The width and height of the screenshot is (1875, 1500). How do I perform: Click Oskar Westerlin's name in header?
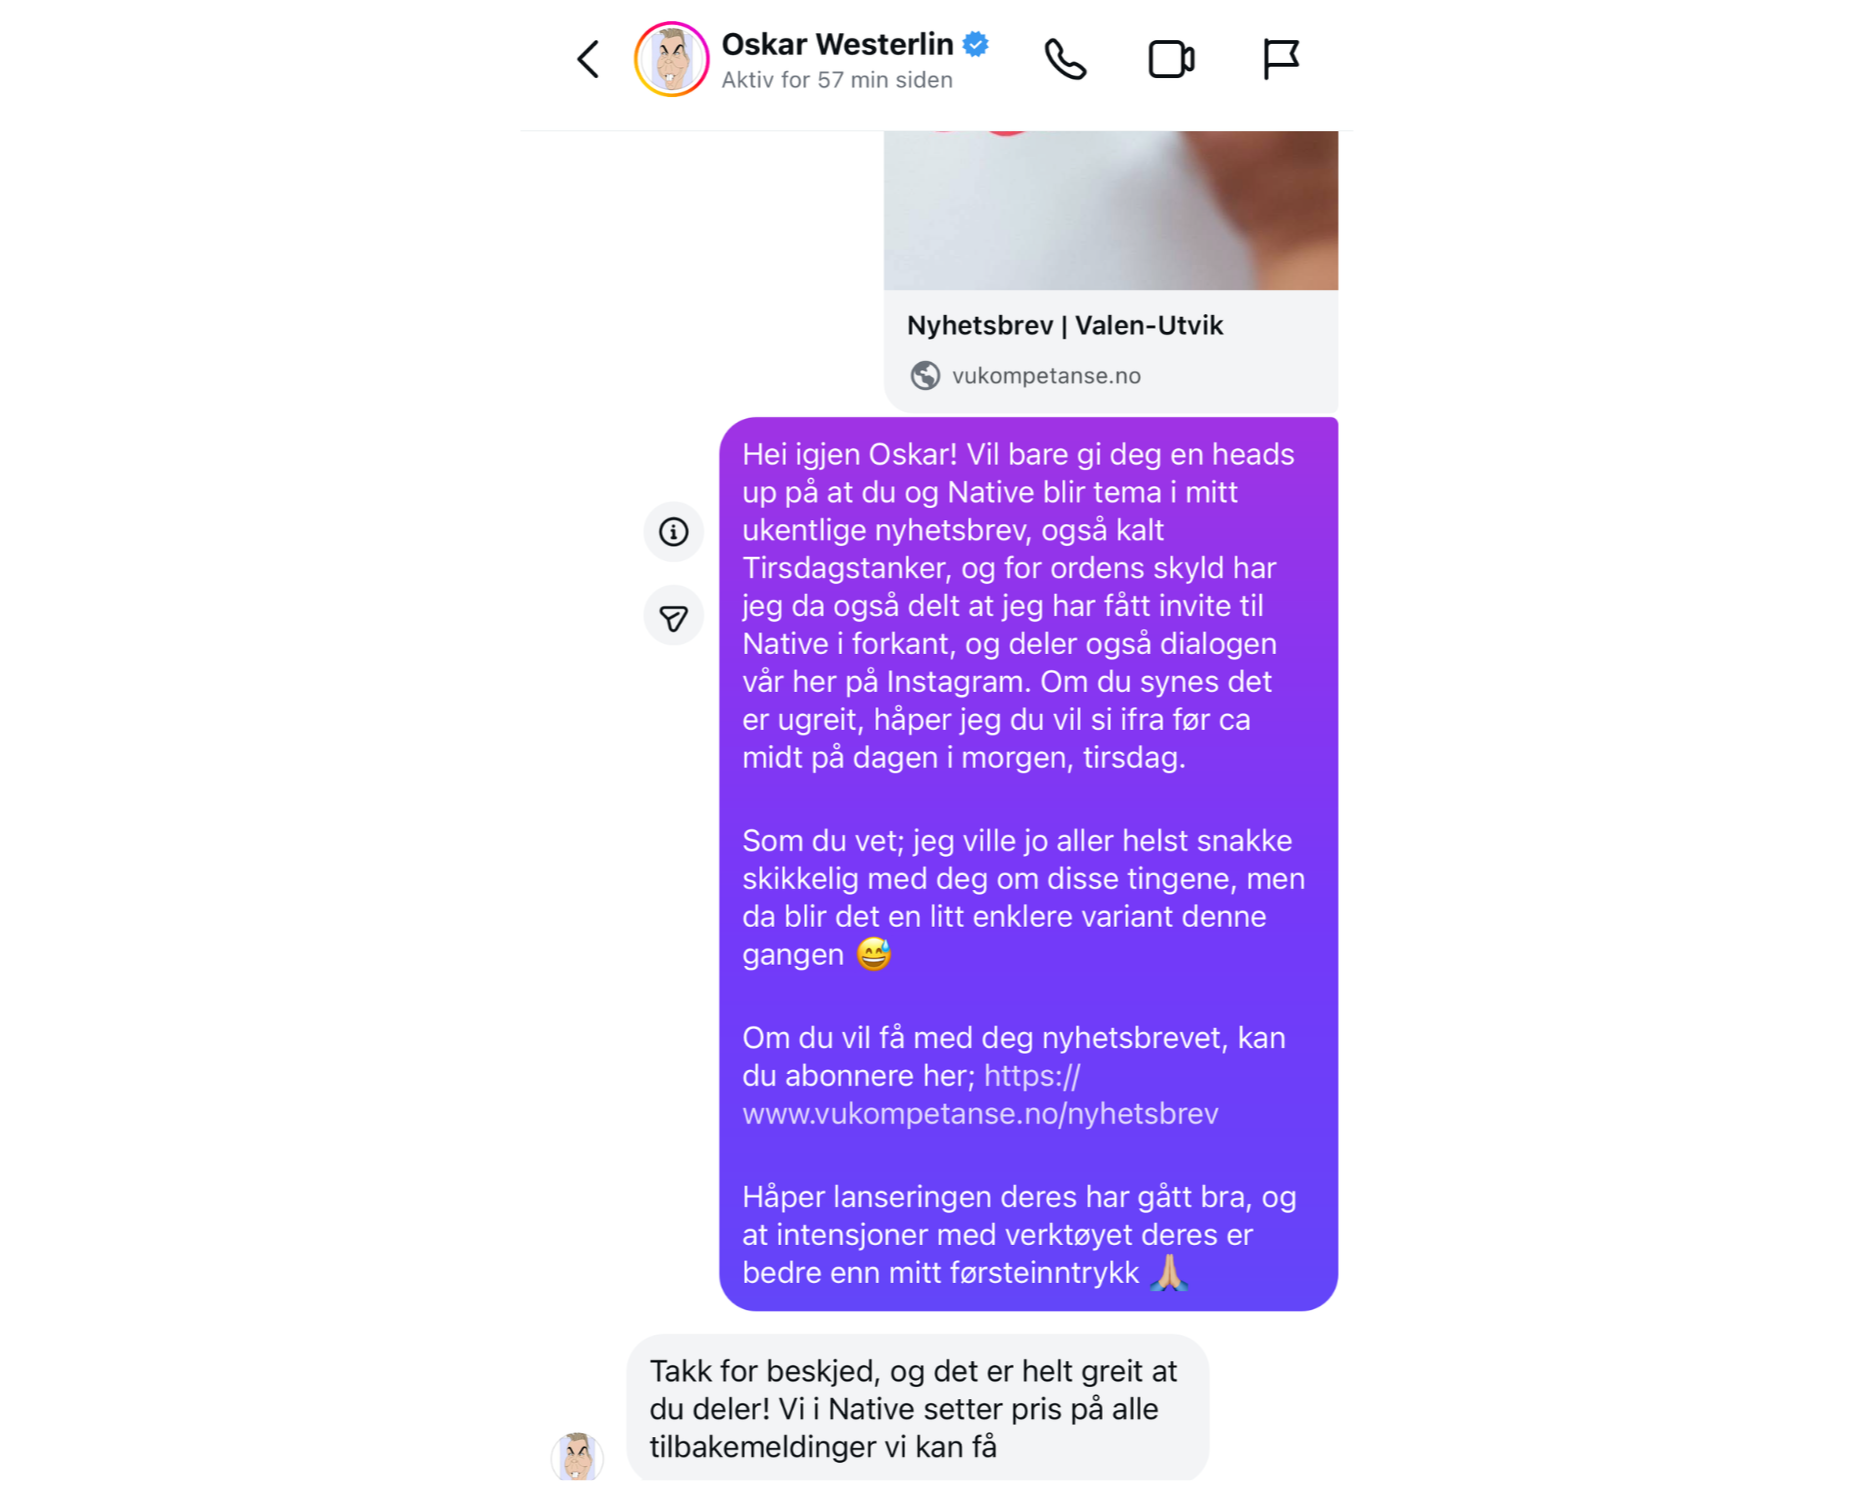[x=837, y=44]
